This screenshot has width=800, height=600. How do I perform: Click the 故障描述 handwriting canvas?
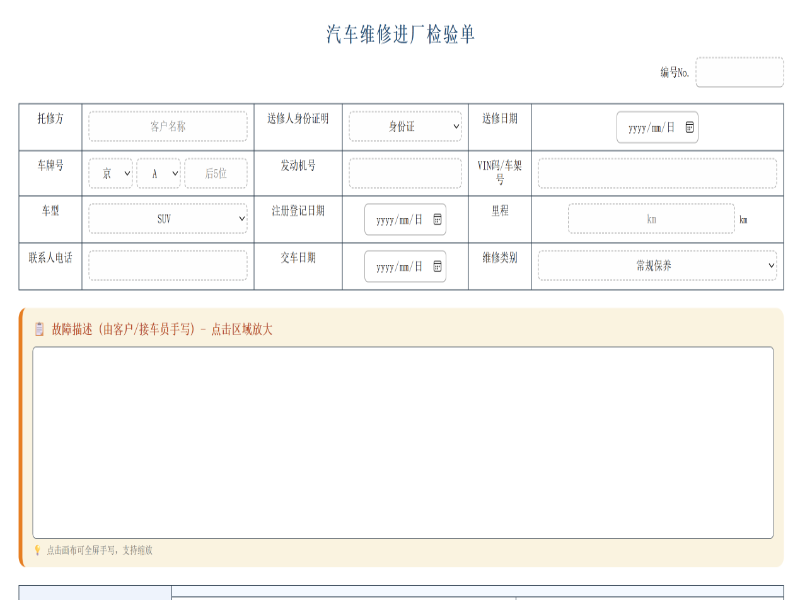(x=403, y=442)
